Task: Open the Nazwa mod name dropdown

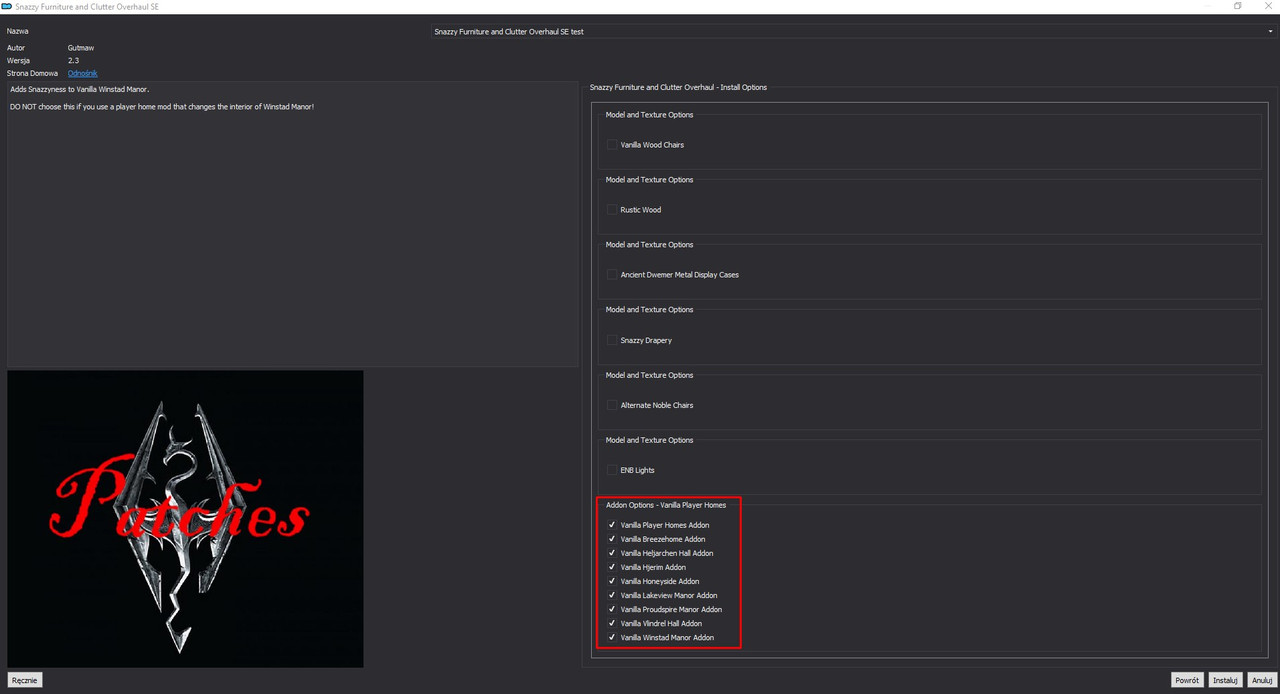Action: (853, 32)
